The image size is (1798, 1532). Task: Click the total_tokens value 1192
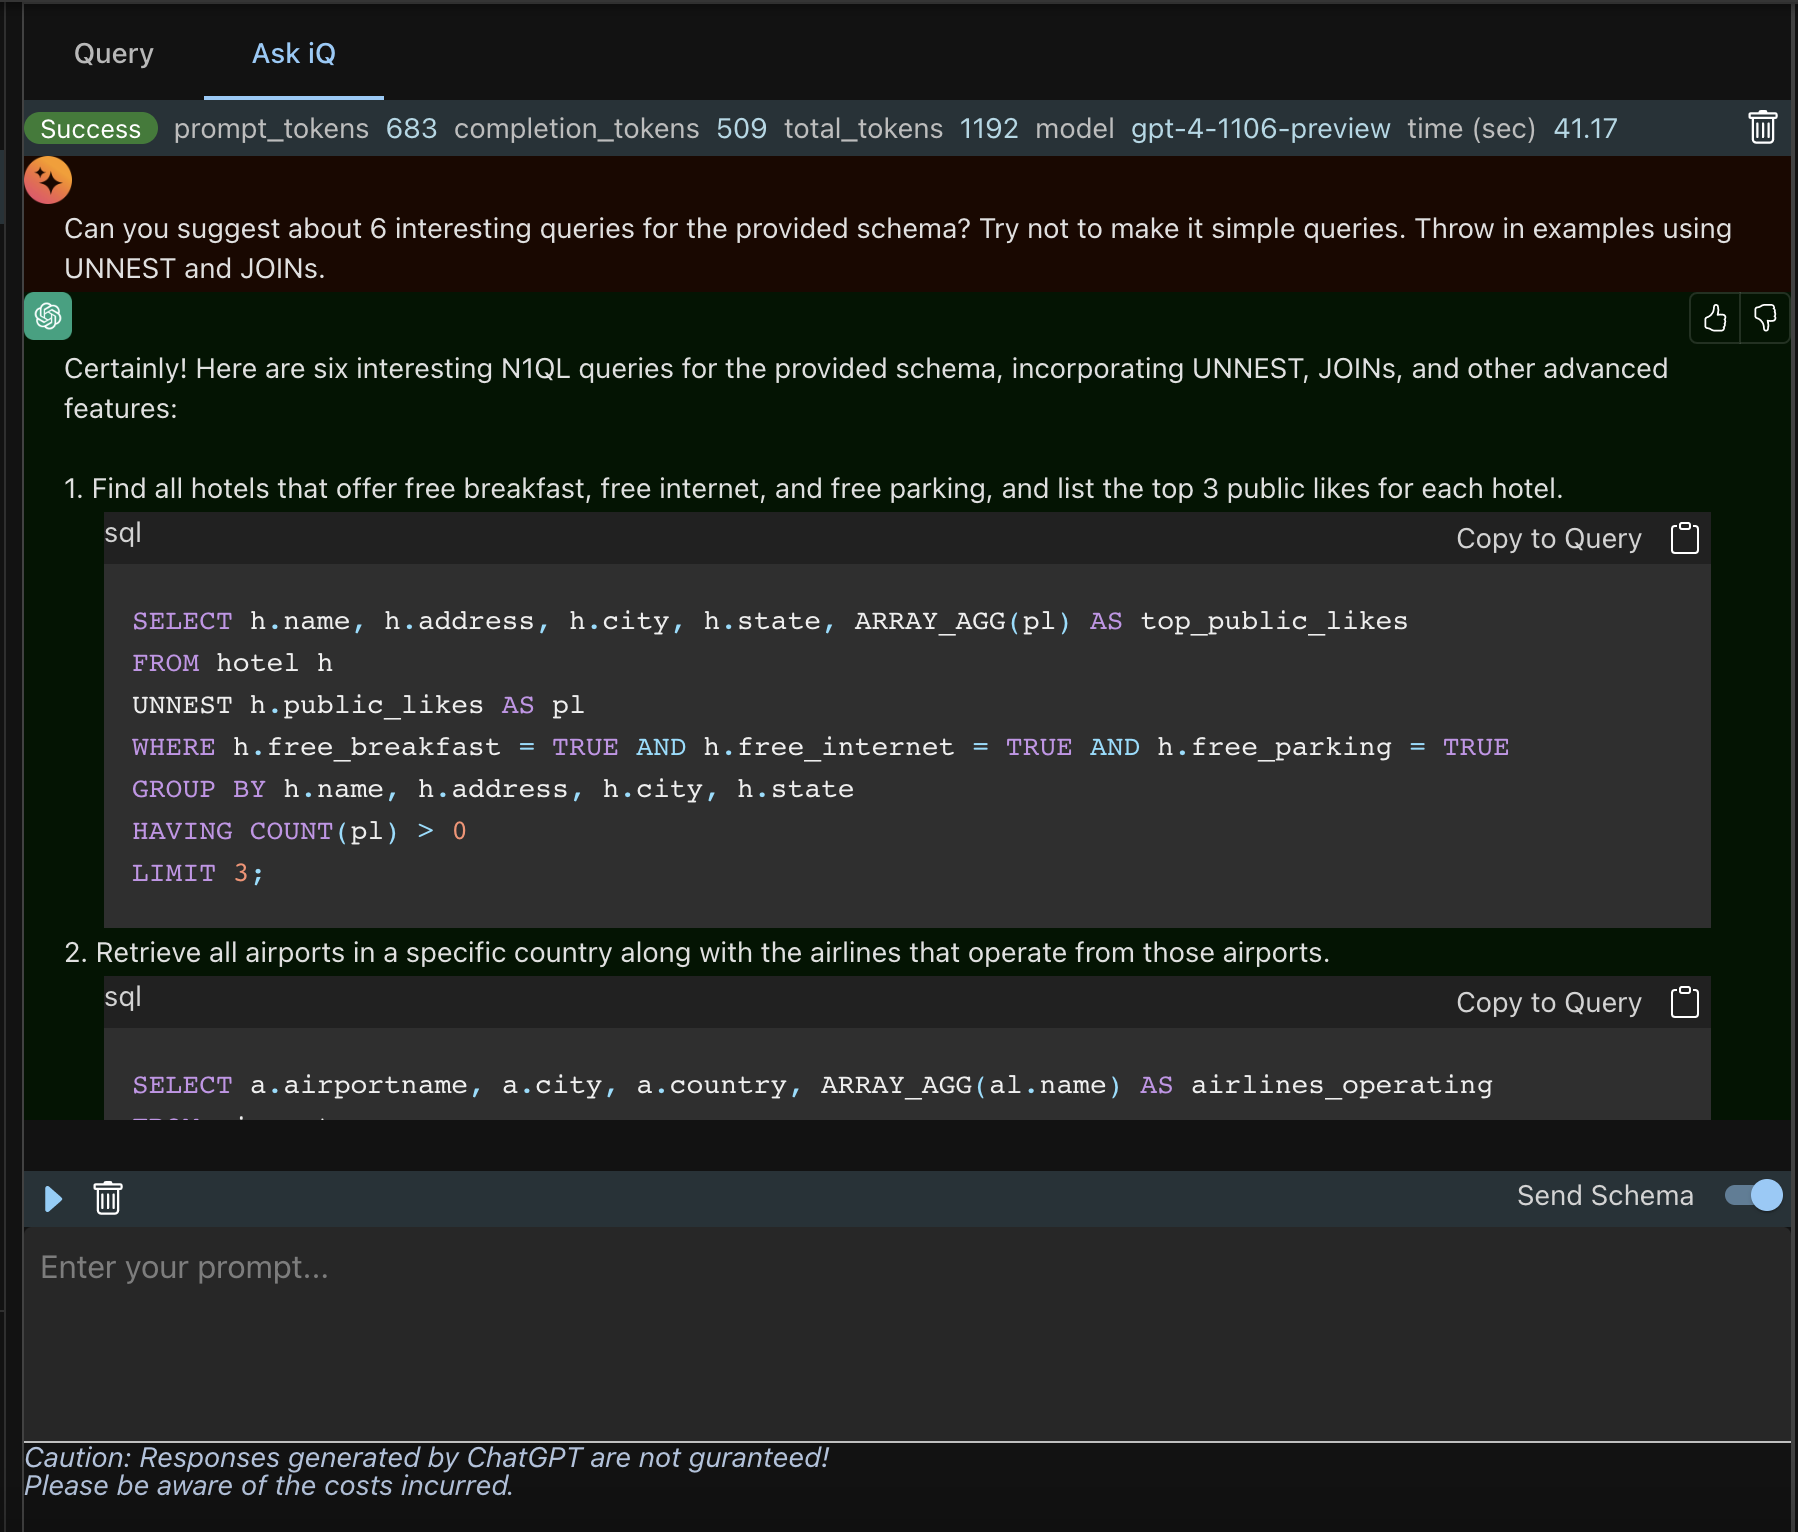(989, 129)
